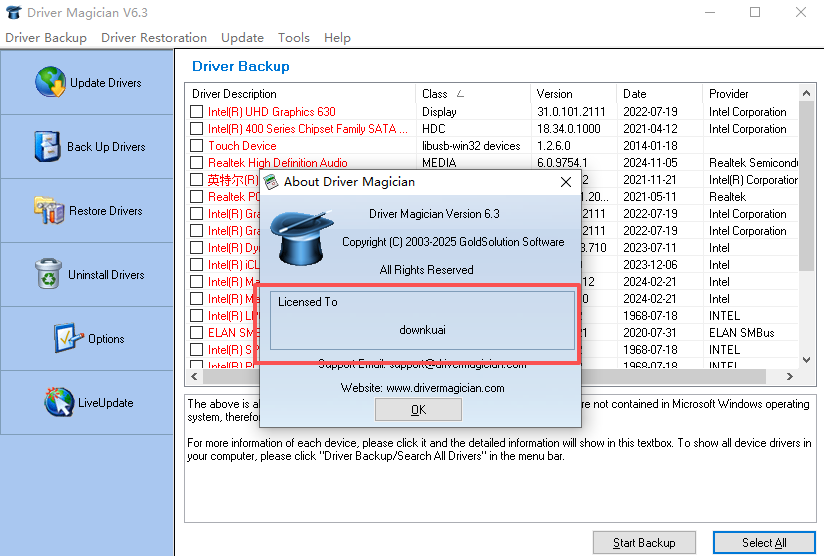This screenshot has height=556, width=824.
Task: Open the Options sidebar icon
Action: click(x=68, y=338)
